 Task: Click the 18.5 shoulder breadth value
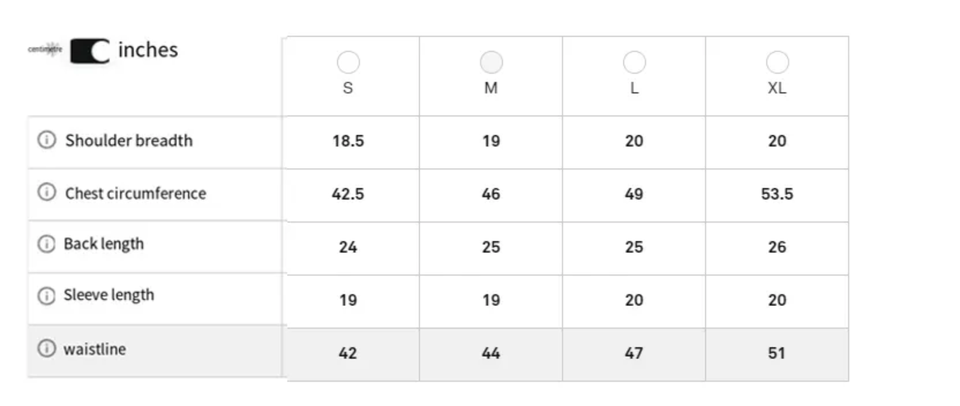[348, 141]
